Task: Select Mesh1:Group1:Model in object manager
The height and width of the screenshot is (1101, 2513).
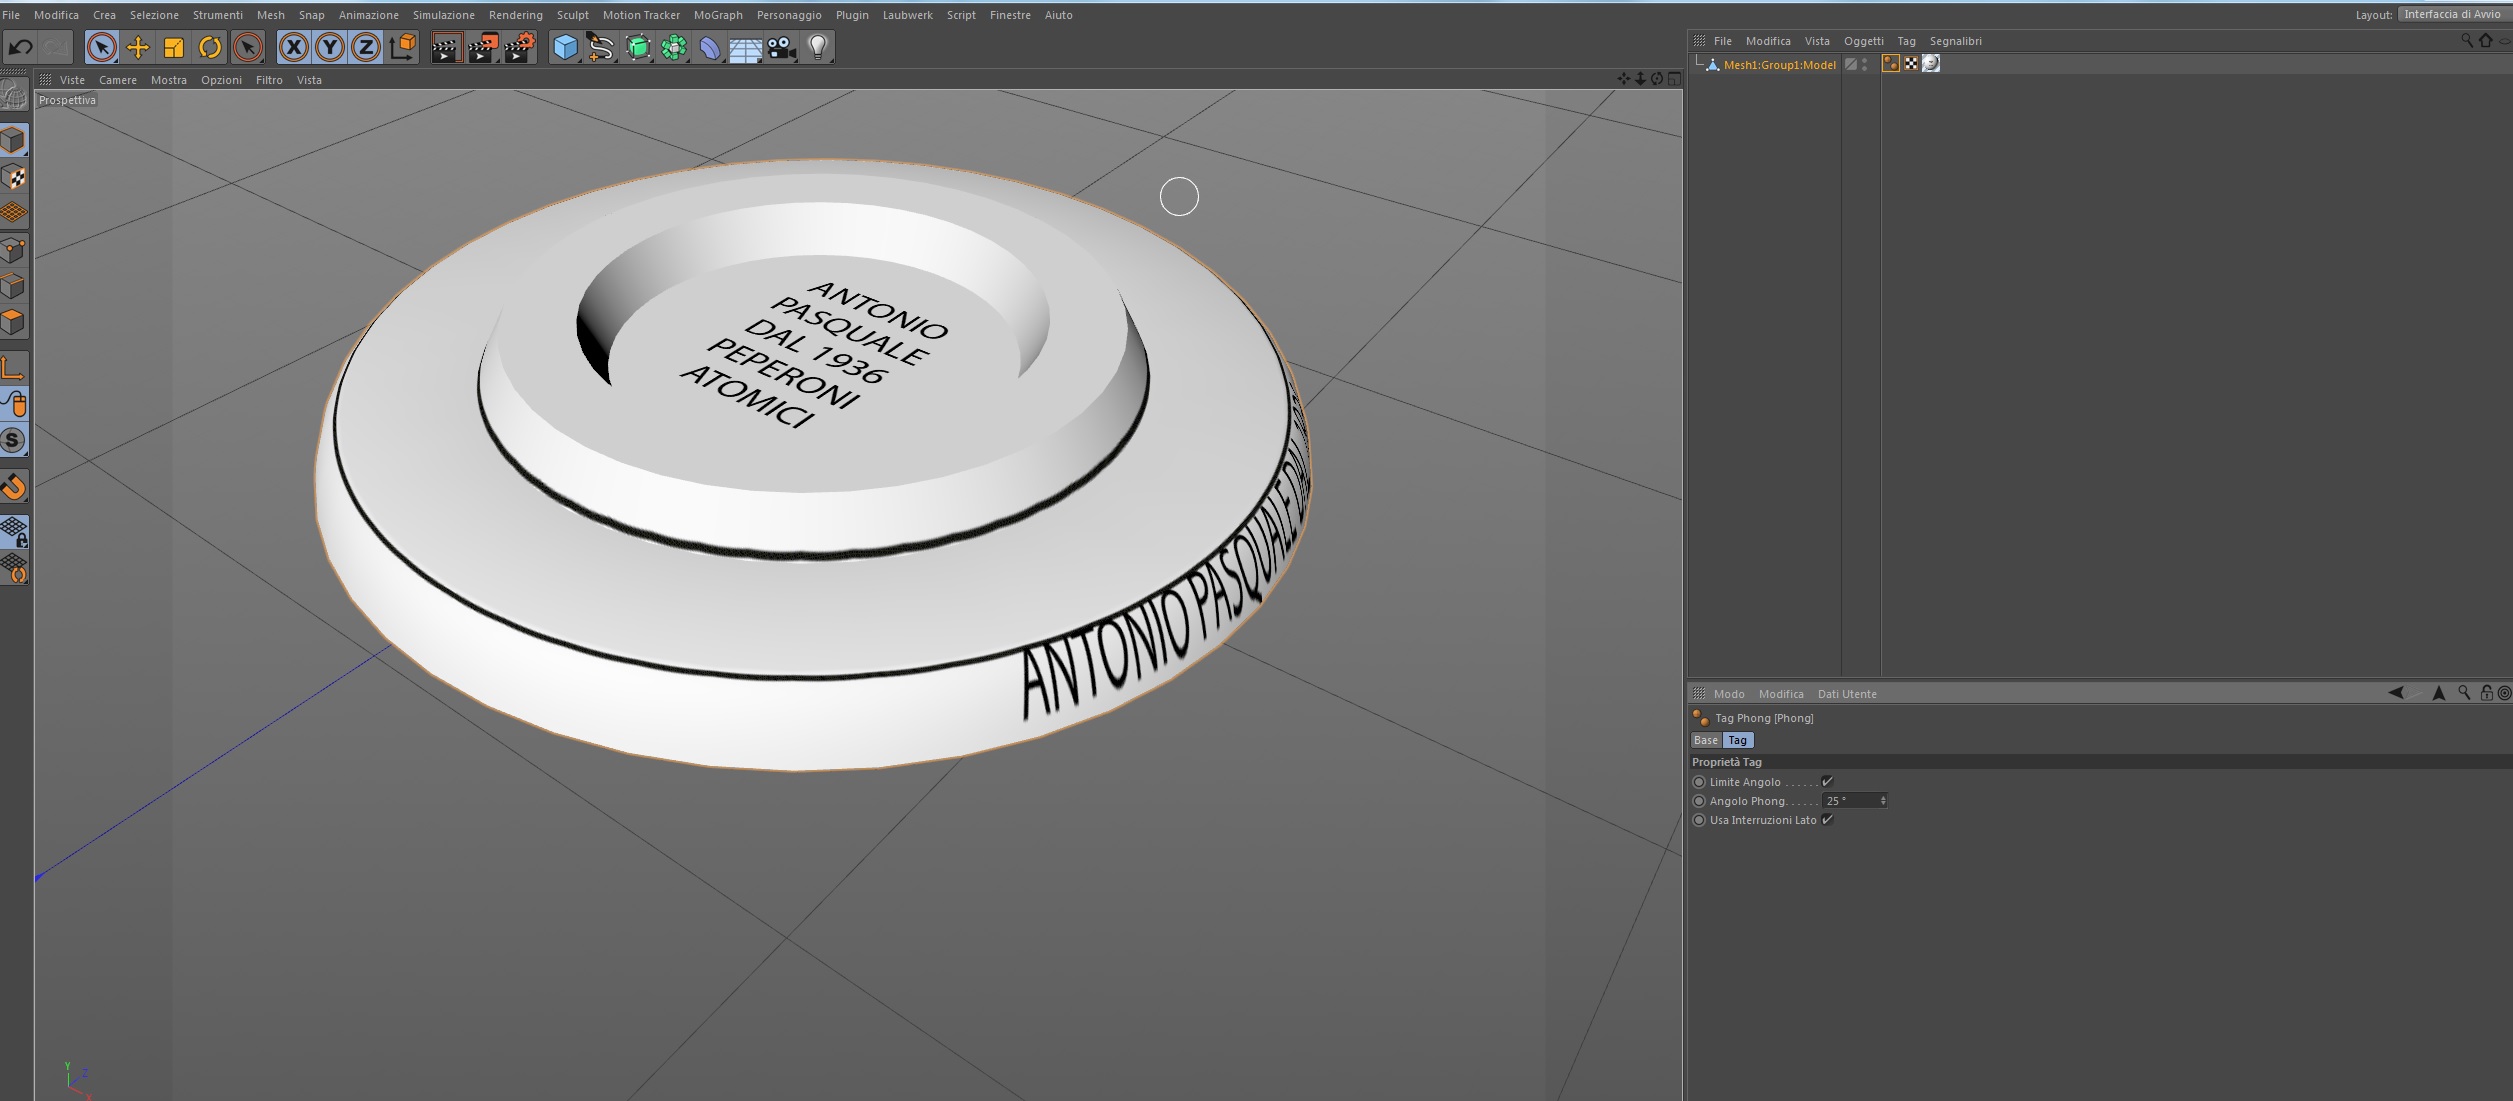Action: (1779, 65)
